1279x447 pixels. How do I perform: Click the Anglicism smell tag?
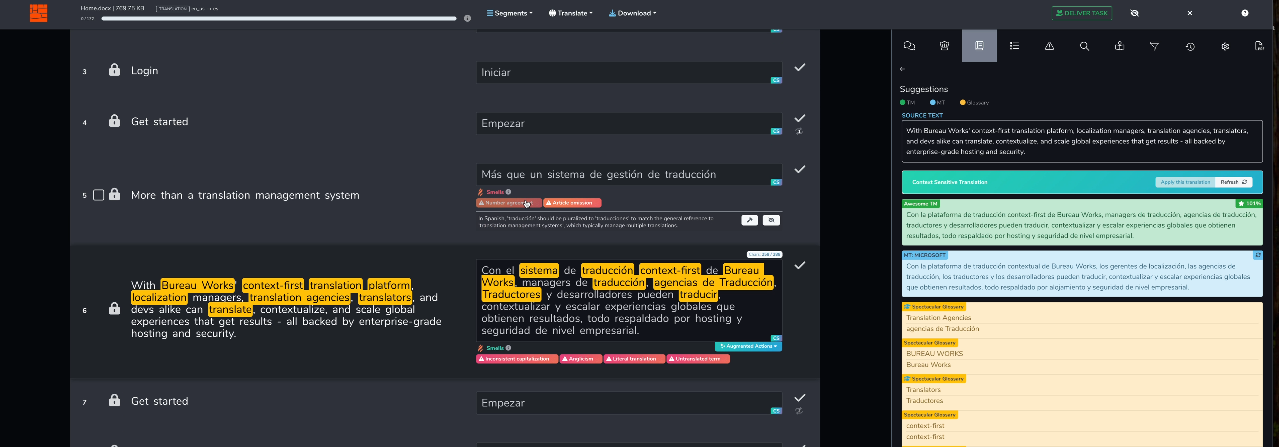580,358
